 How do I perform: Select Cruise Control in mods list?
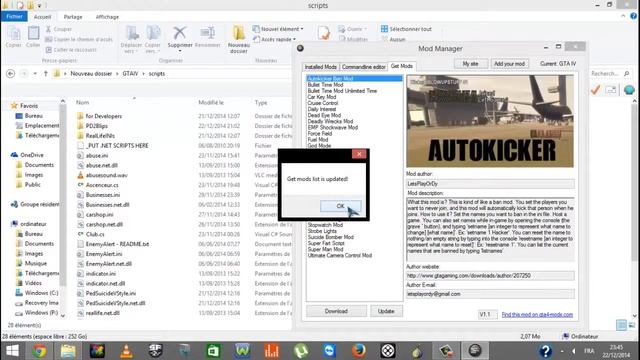(323, 103)
